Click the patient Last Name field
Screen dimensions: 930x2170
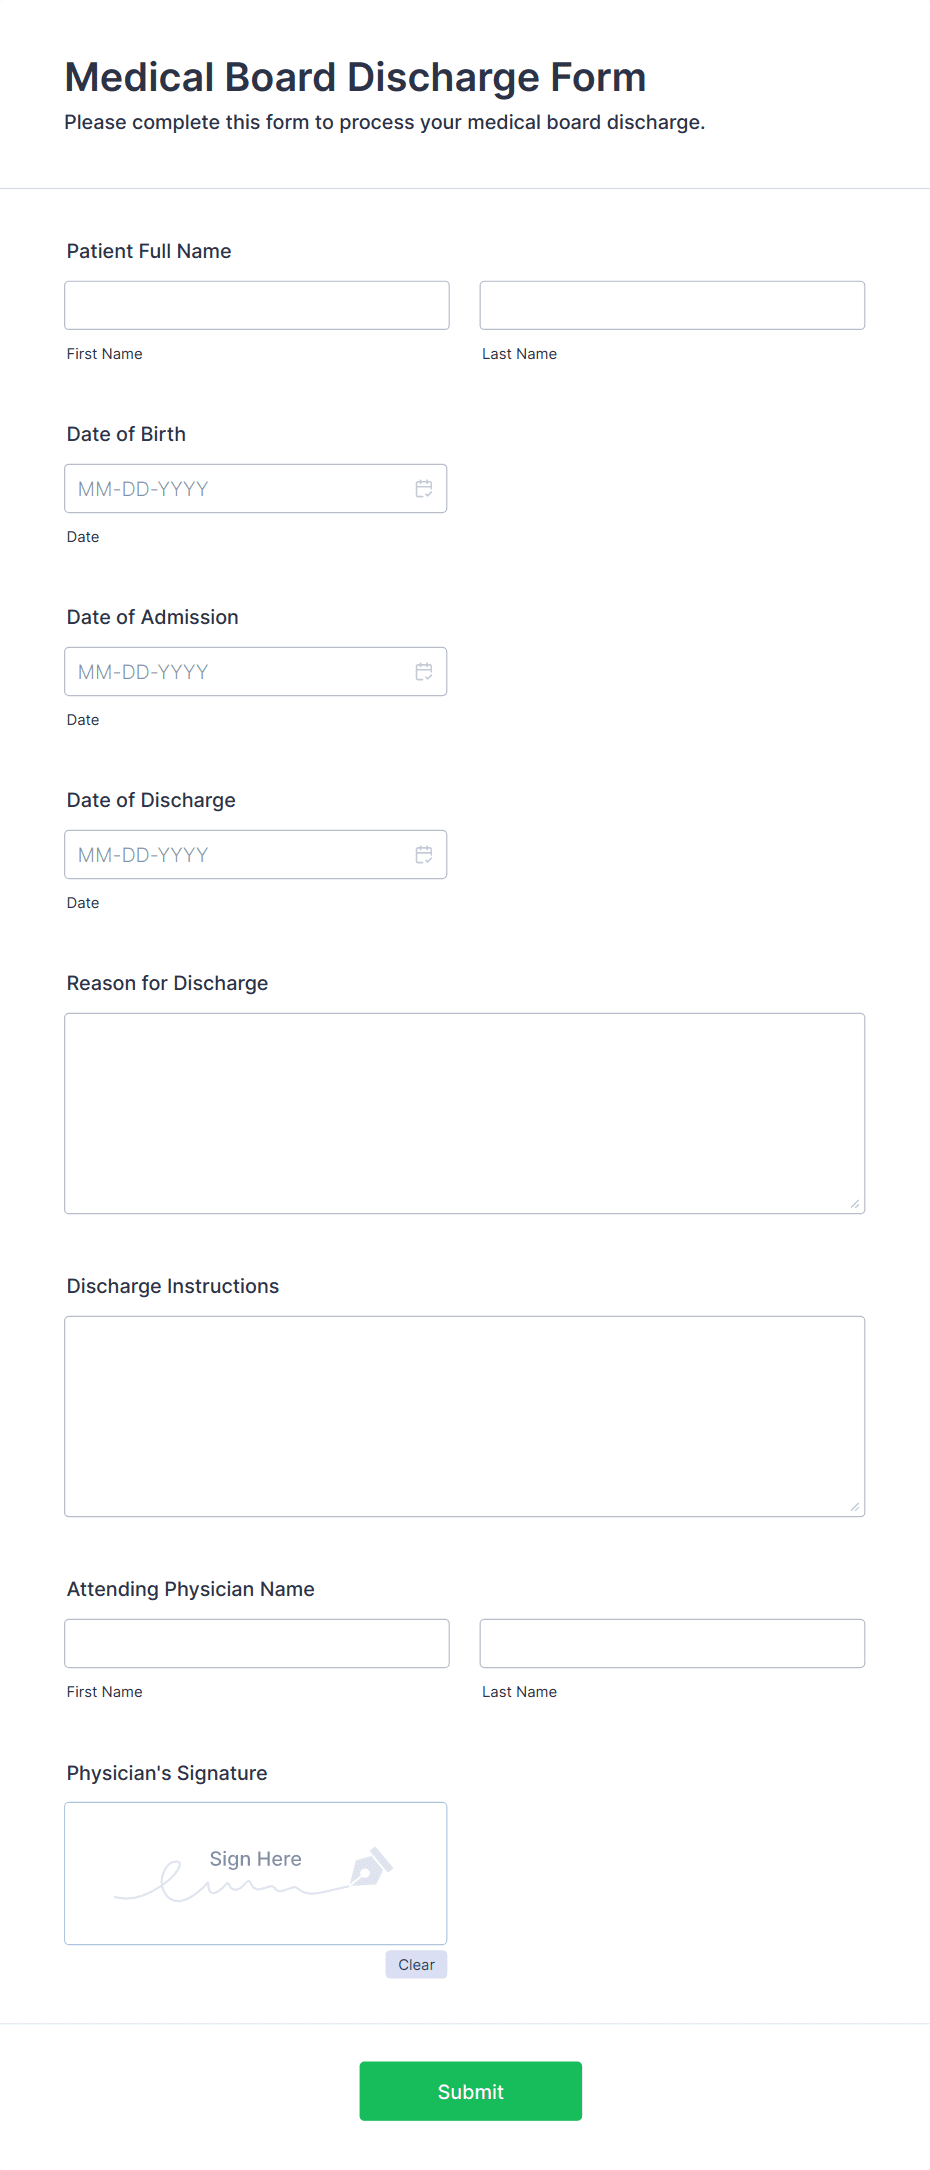tap(671, 305)
